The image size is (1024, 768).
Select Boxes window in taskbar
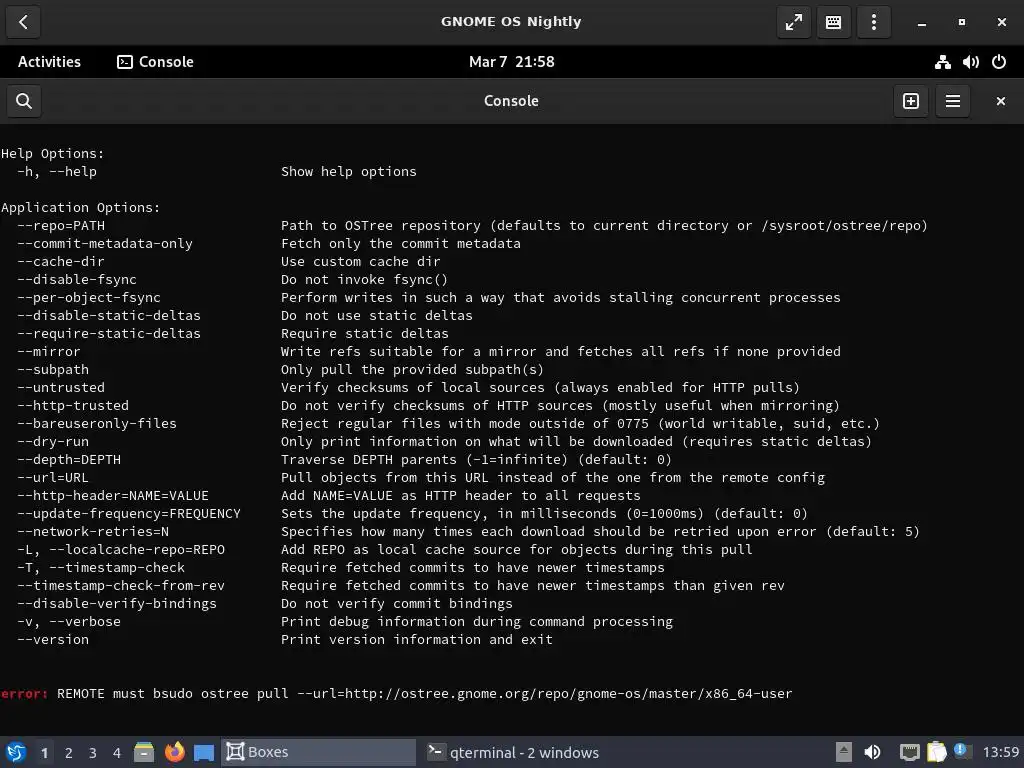tap(319, 752)
